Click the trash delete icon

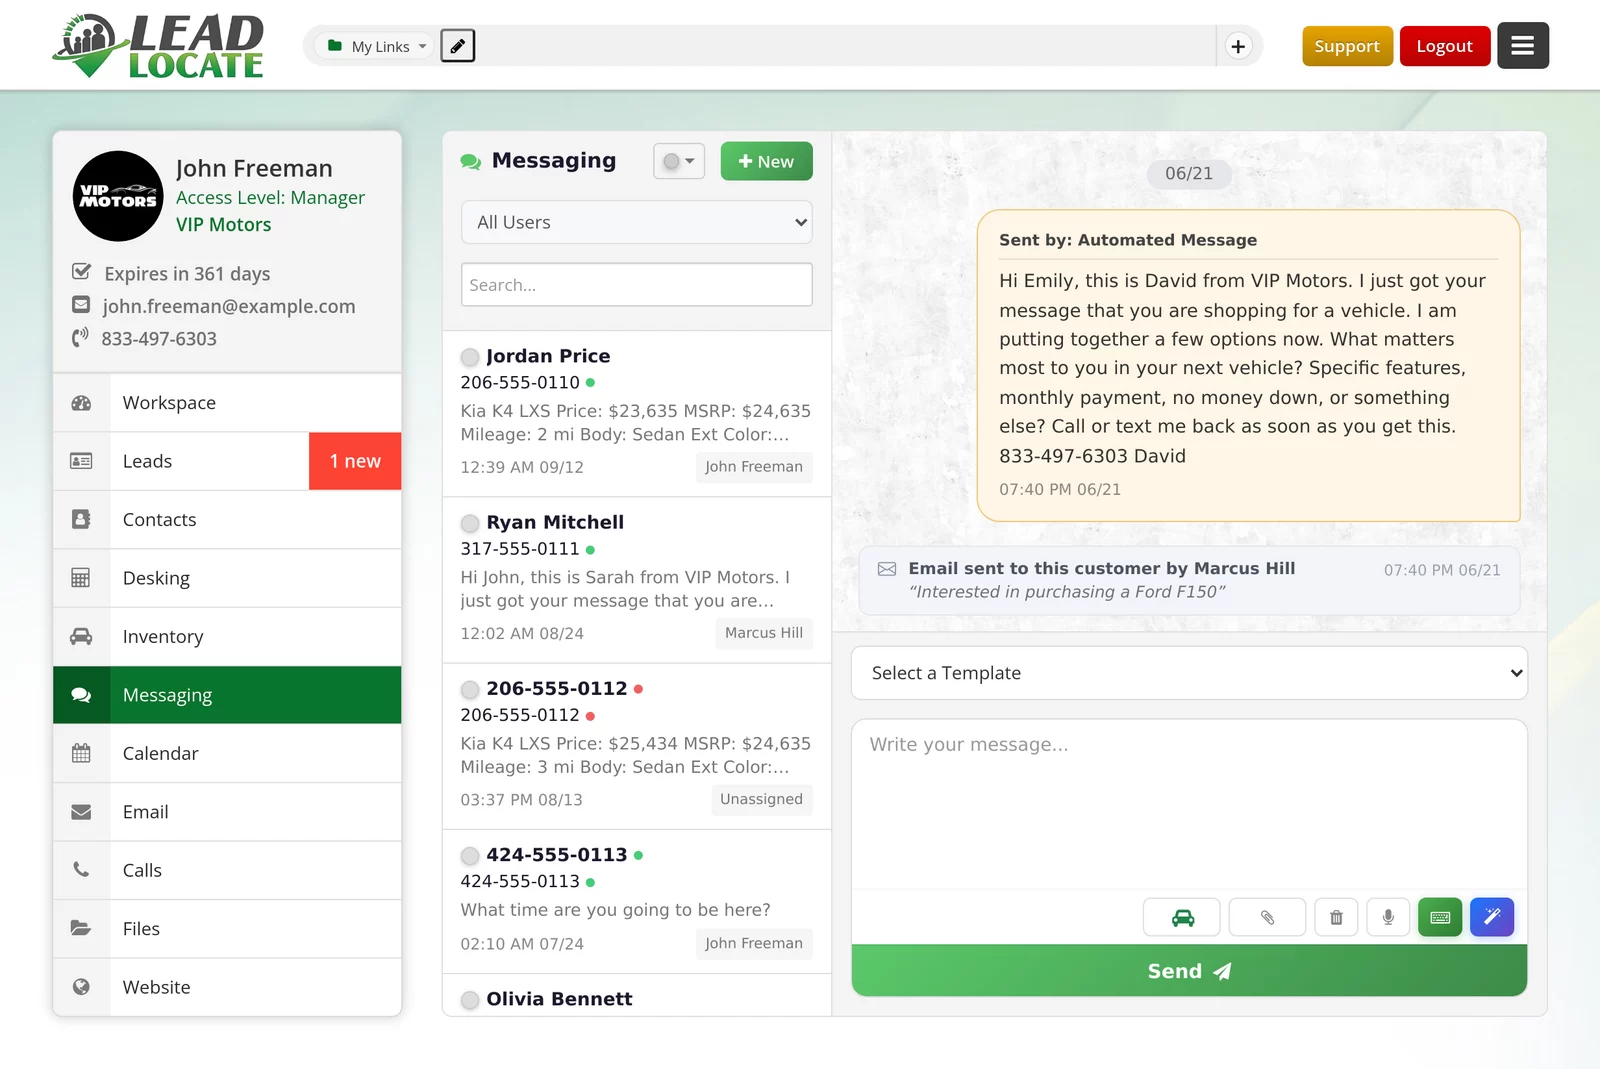pyautogui.click(x=1336, y=917)
